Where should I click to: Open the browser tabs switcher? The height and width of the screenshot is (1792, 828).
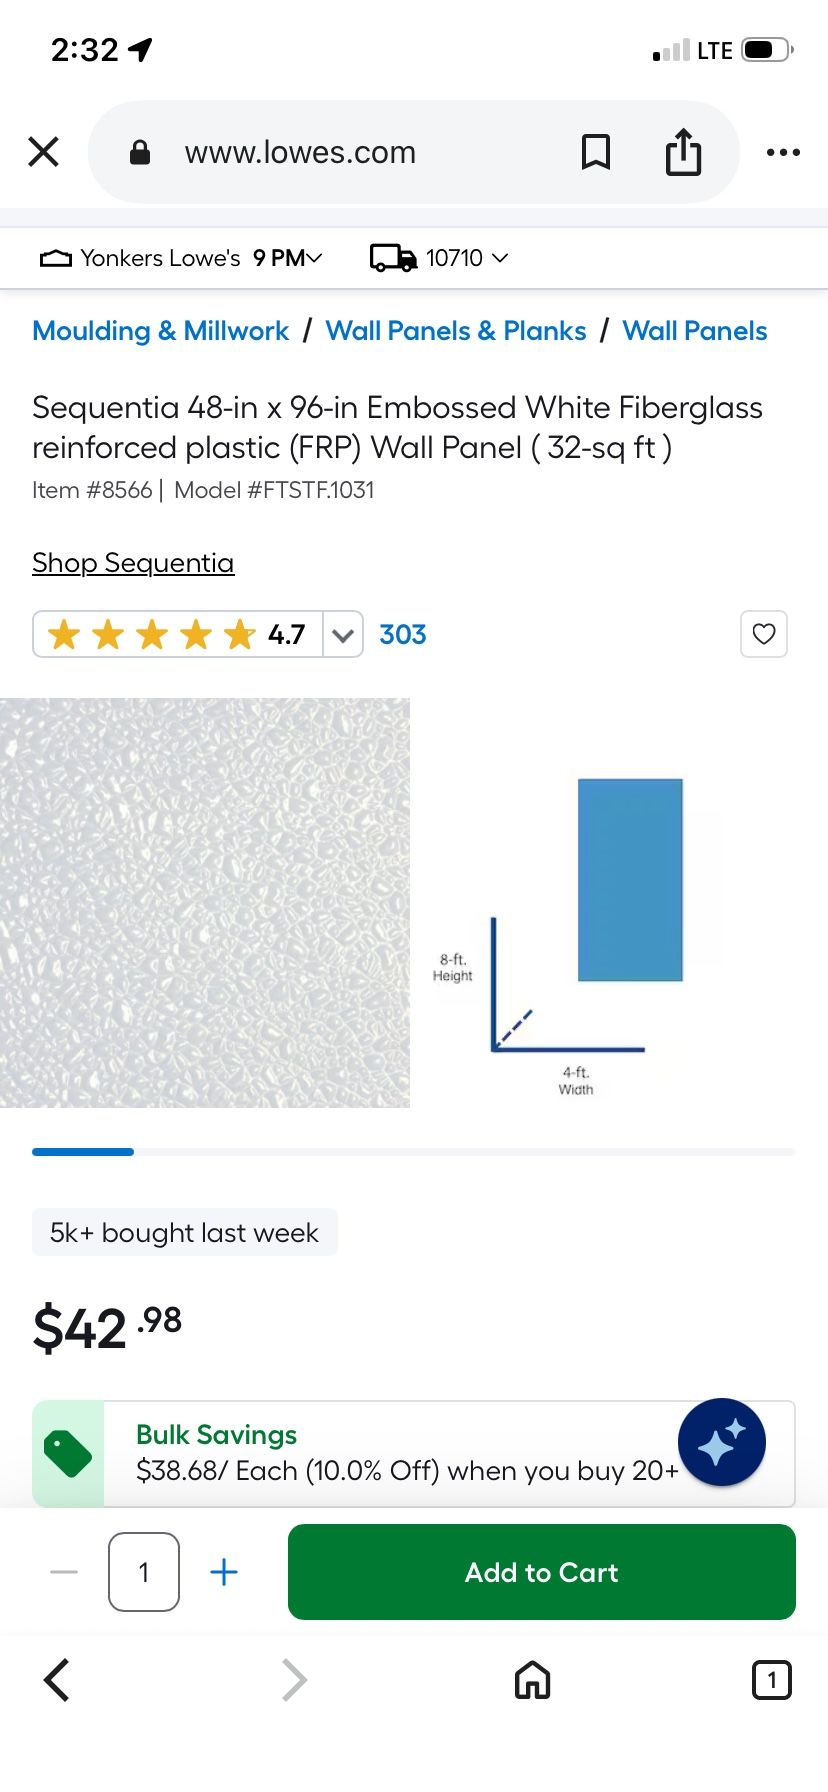tap(771, 1680)
